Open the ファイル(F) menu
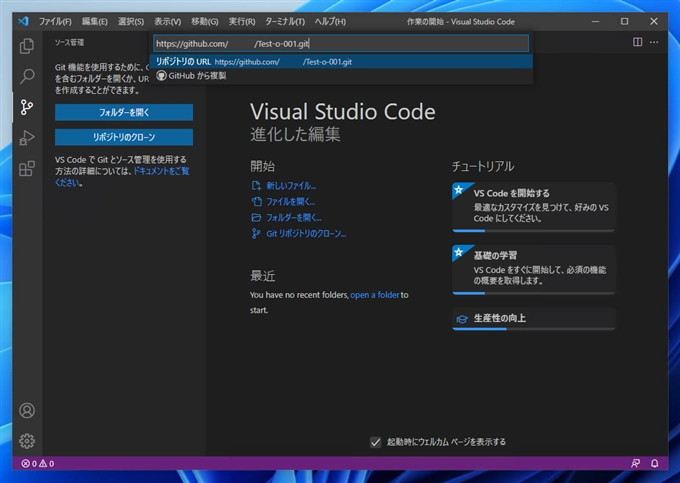The image size is (680, 483). pyautogui.click(x=55, y=21)
